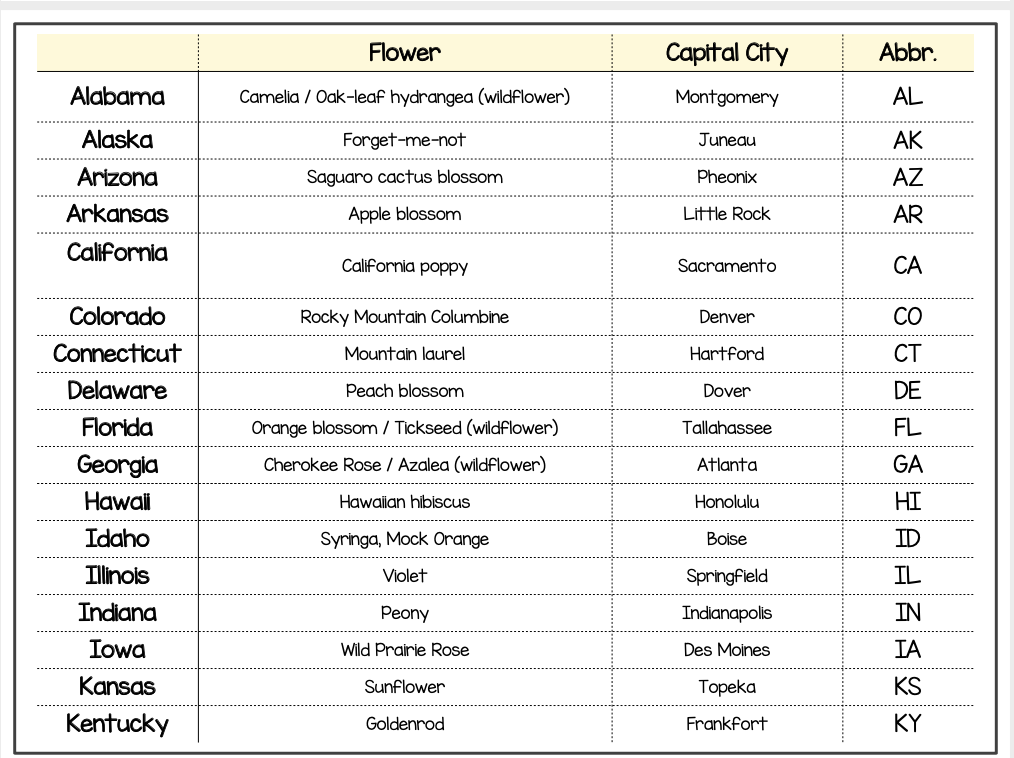Viewport: 1014px width, 758px height.
Task: Select the Colorado state name cell
Action: (117, 317)
